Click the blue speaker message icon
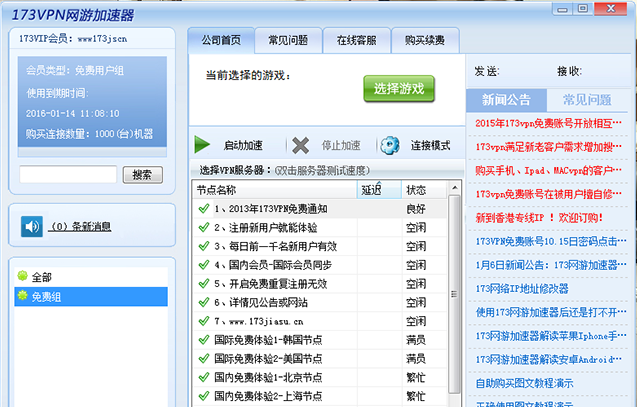Image resolution: width=637 pixels, height=407 pixels. [32, 226]
